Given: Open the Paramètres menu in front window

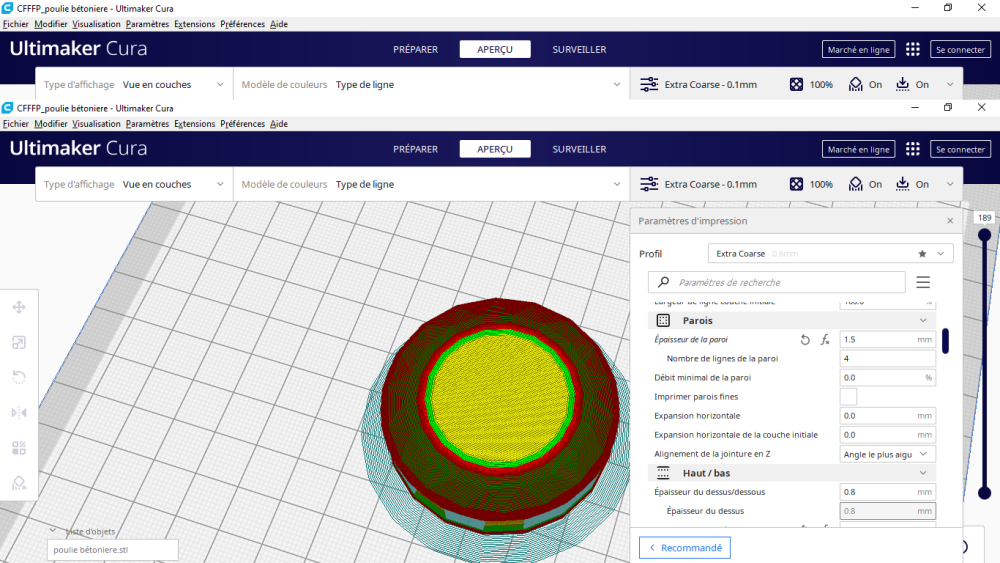Looking at the screenshot, I should pos(147,124).
